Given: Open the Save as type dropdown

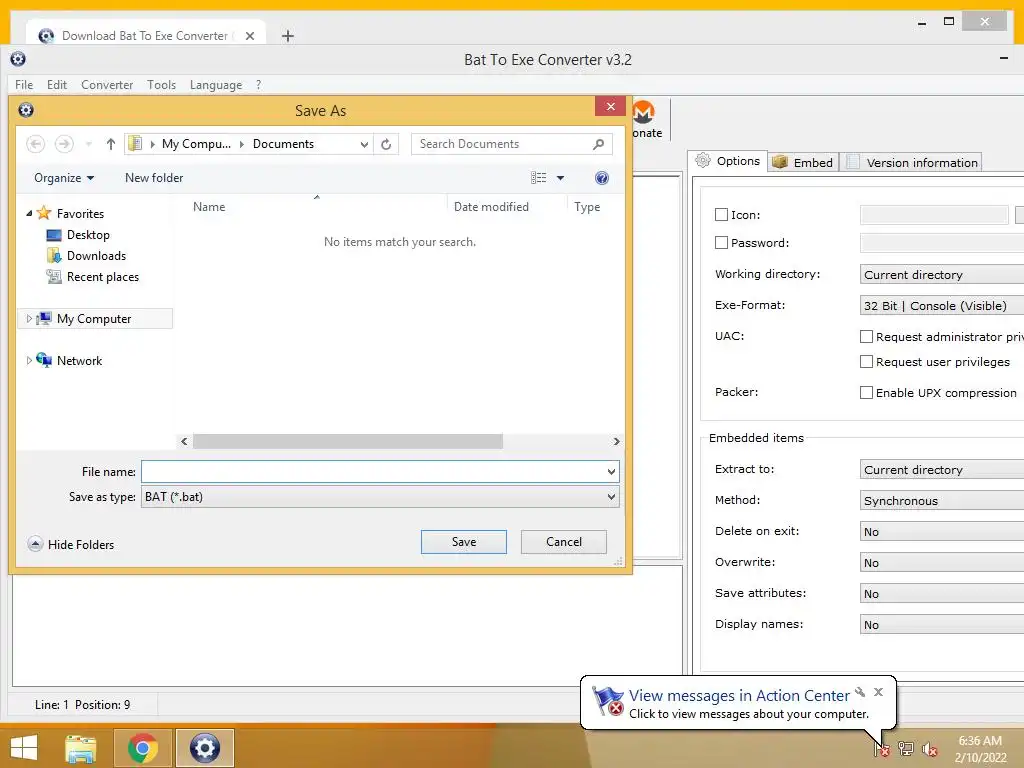Looking at the screenshot, I should coord(380,497).
